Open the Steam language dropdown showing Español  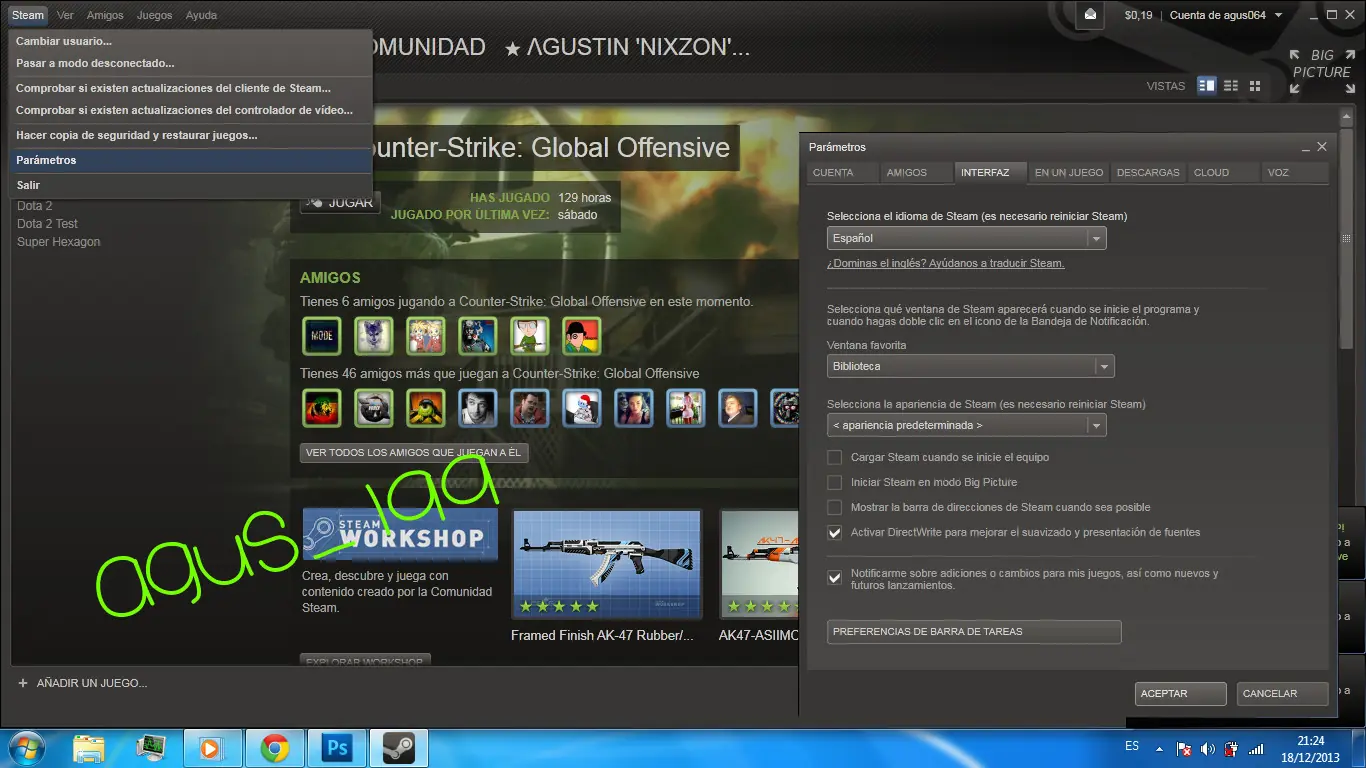(966, 238)
